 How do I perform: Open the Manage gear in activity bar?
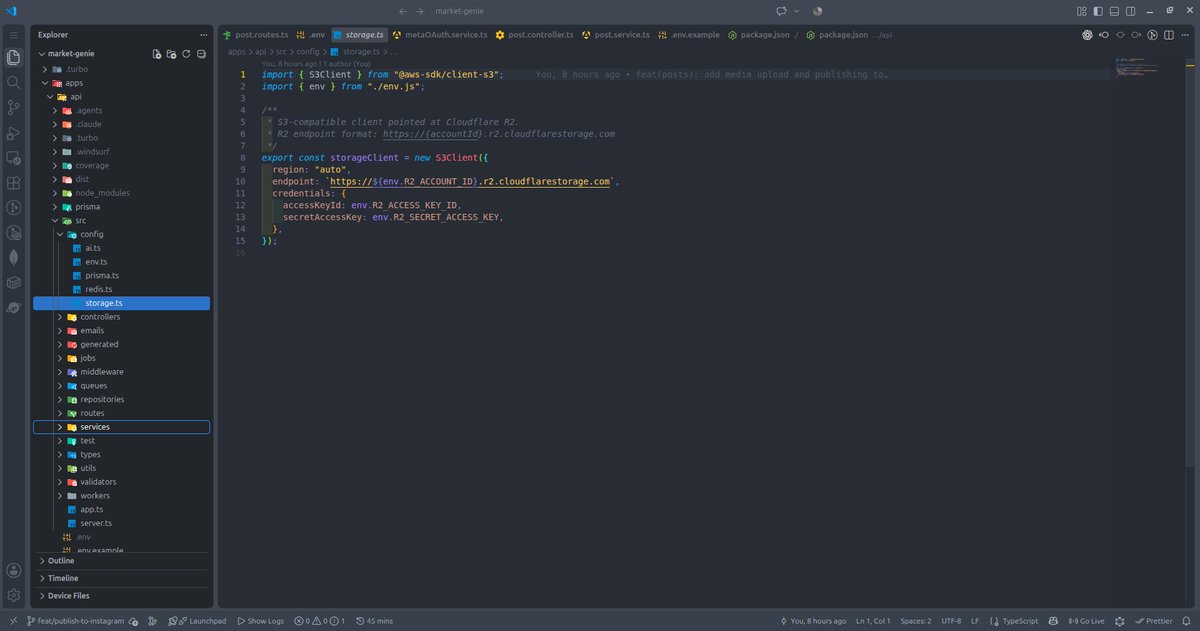[13, 595]
